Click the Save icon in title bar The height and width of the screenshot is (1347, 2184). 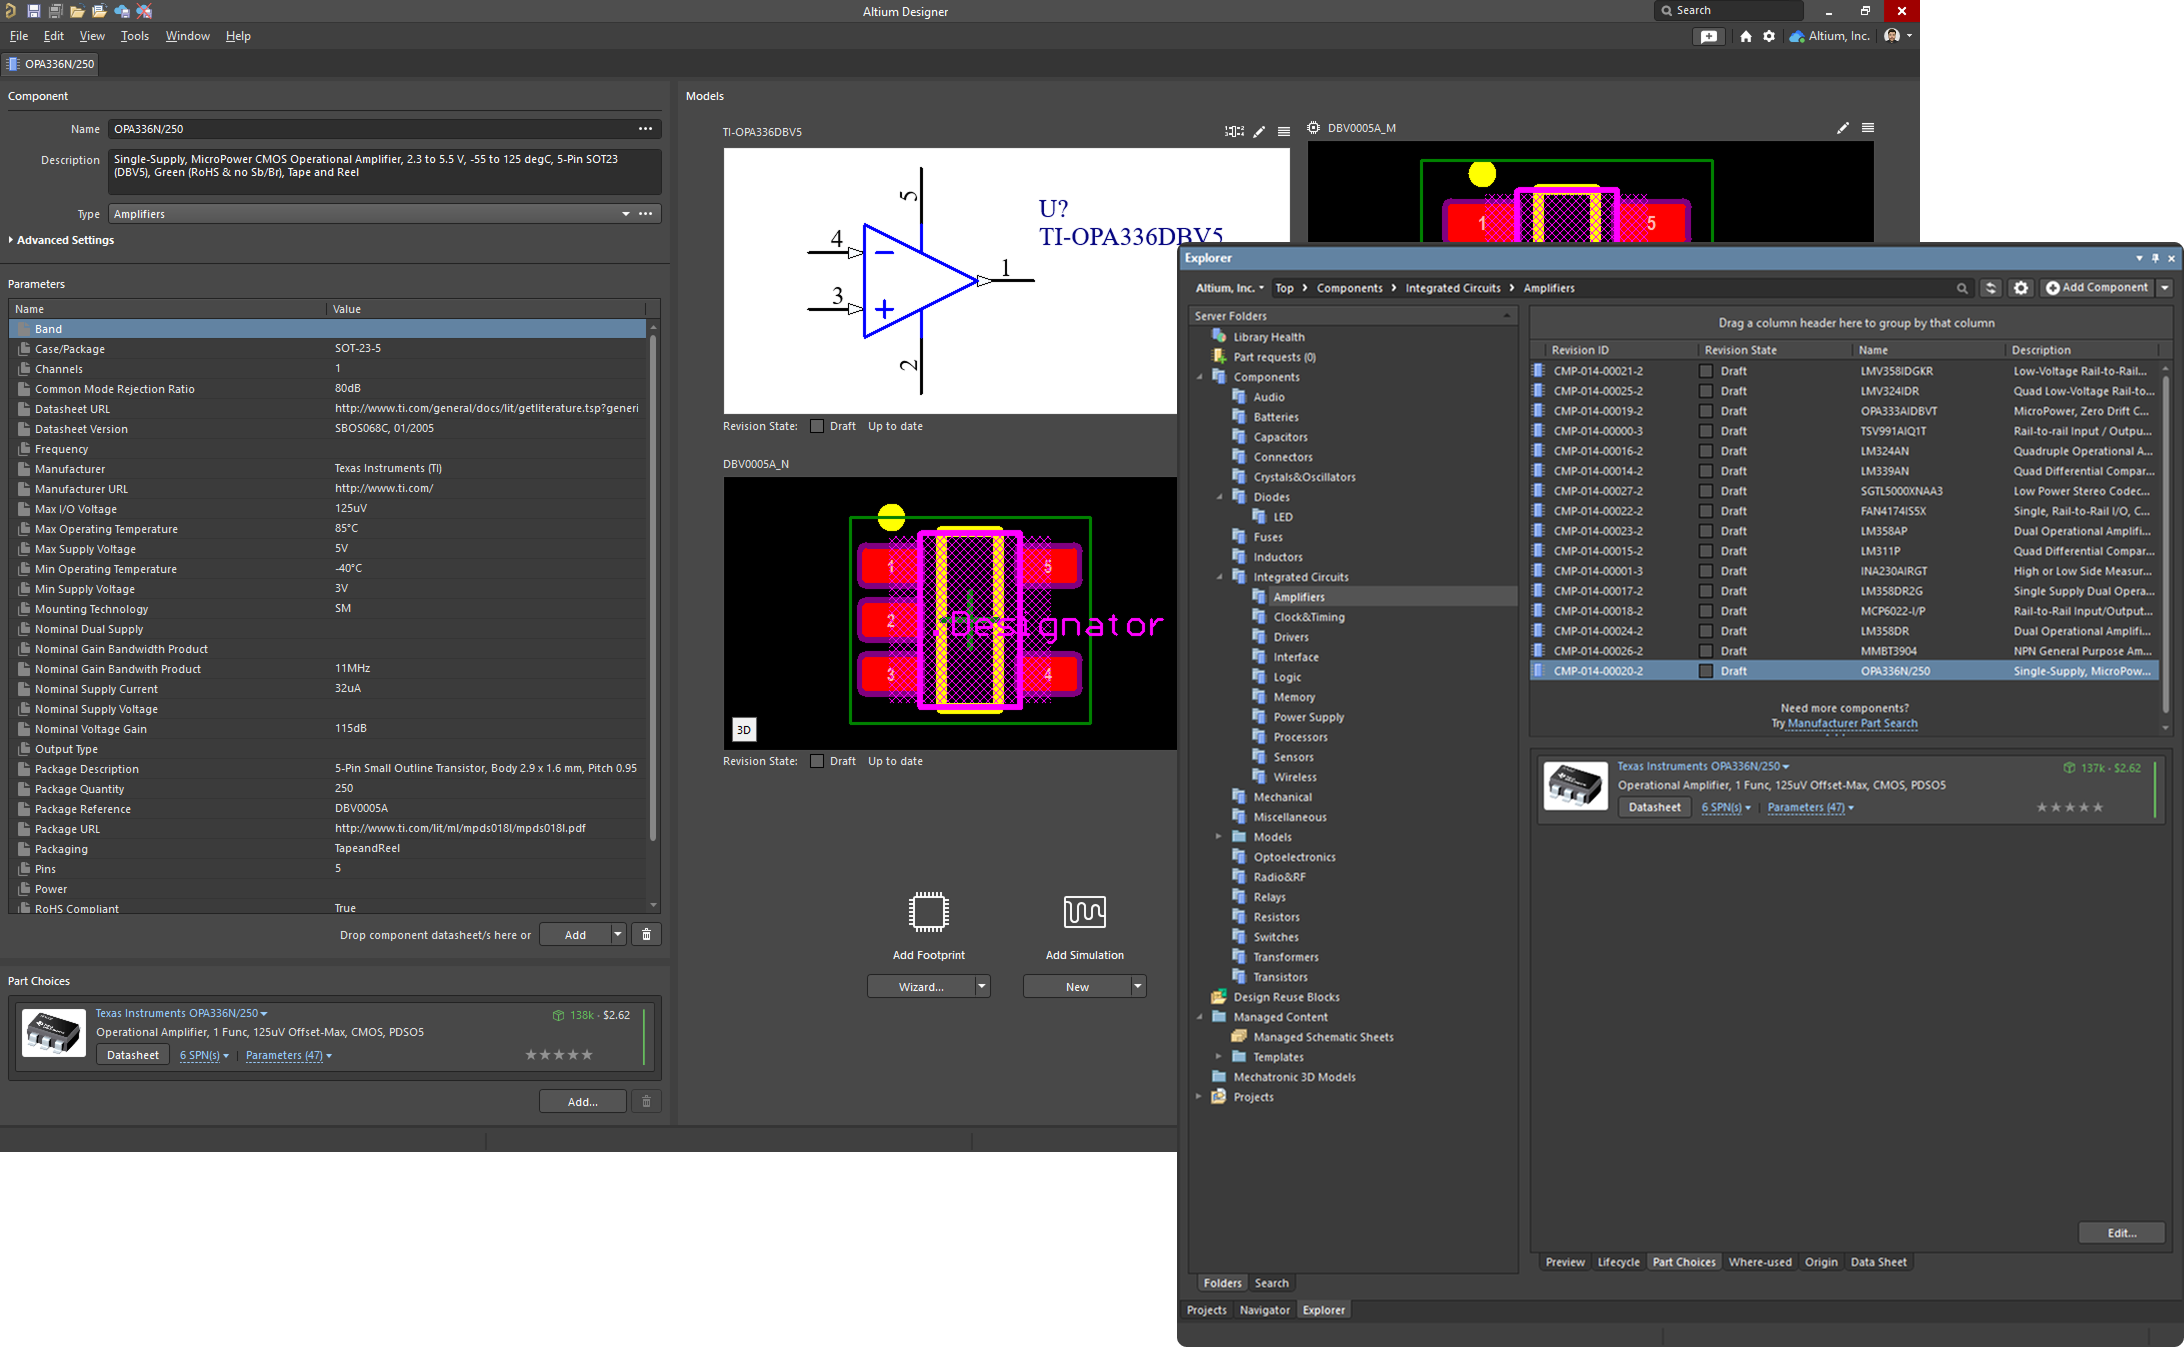coord(33,11)
